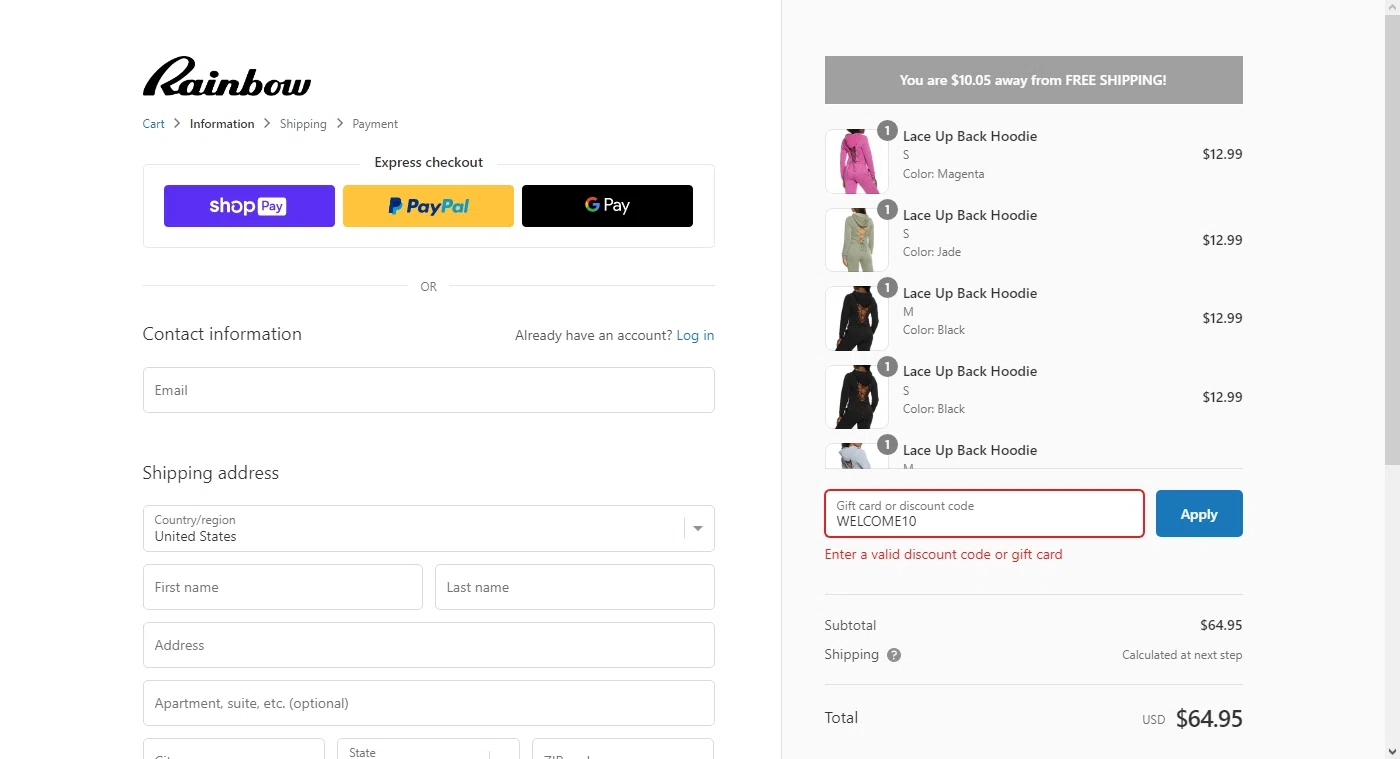Focus the Email input field
The width and height of the screenshot is (1400, 759).
(x=428, y=390)
